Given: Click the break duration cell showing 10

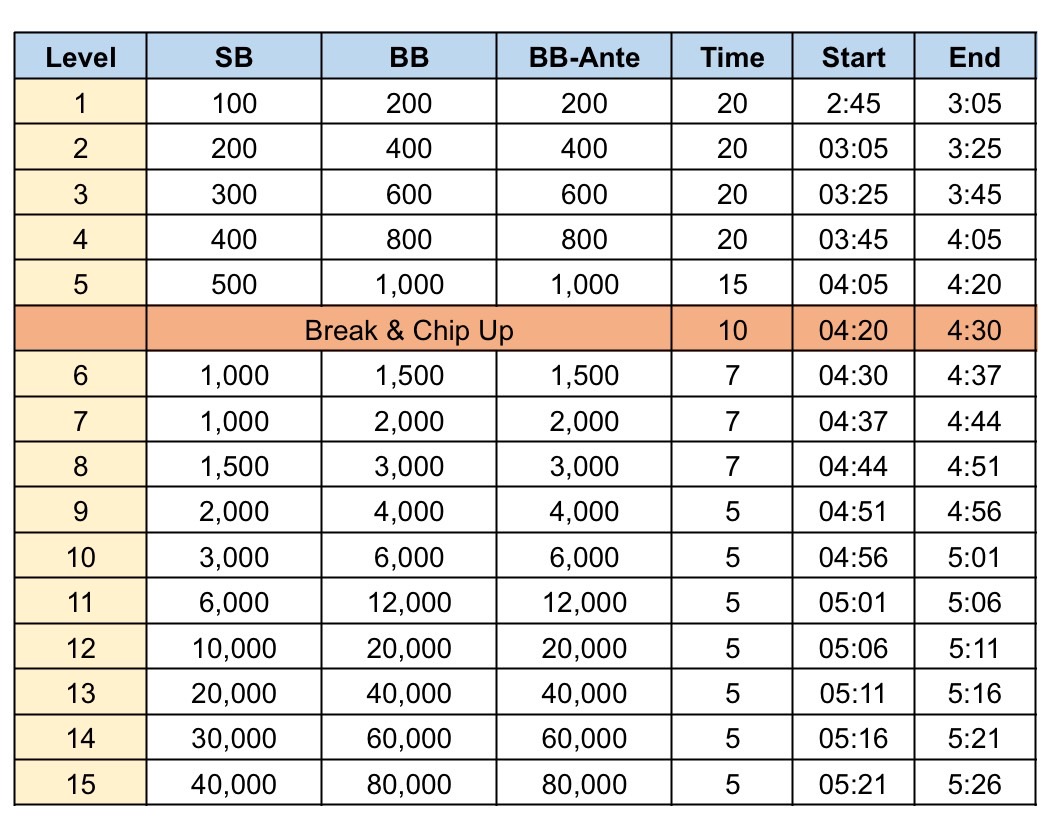Looking at the screenshot, I should (732, 330).
